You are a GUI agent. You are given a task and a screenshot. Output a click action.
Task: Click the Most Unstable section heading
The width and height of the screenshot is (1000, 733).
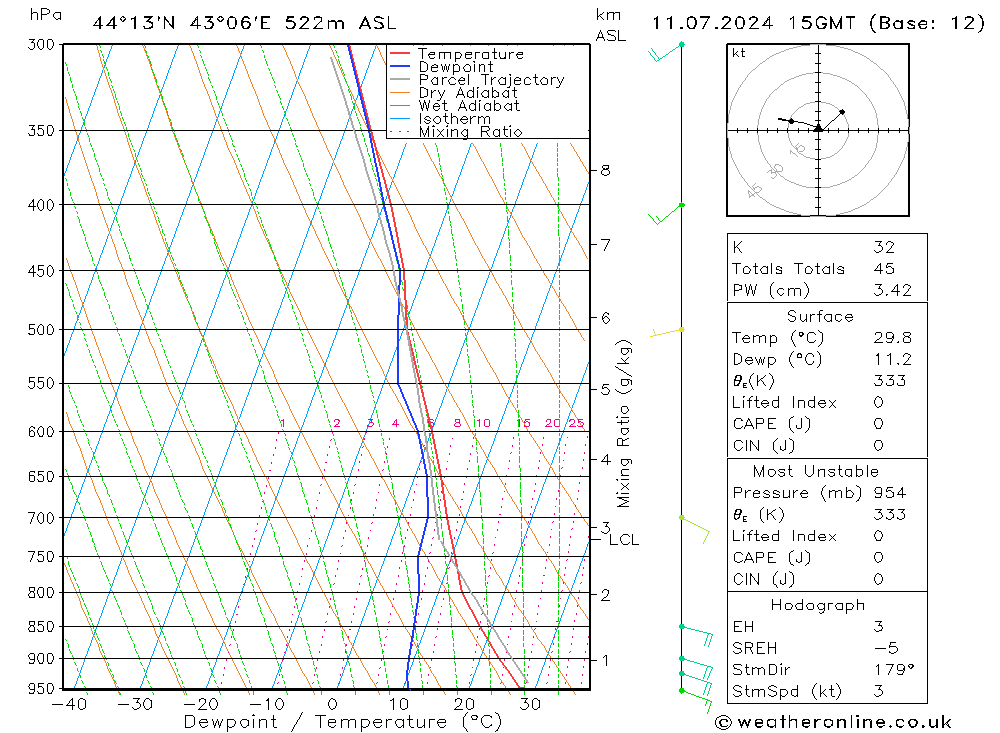(816, 471)
